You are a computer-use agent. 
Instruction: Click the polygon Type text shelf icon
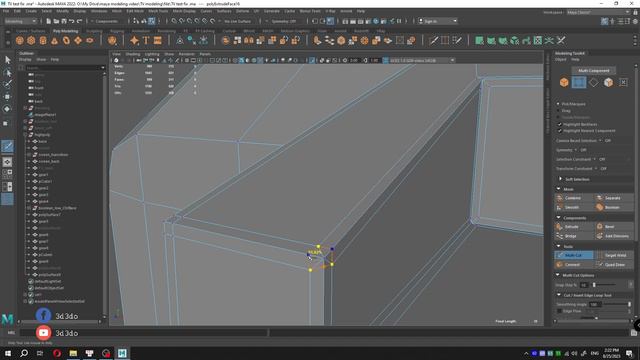coord(146,40)
